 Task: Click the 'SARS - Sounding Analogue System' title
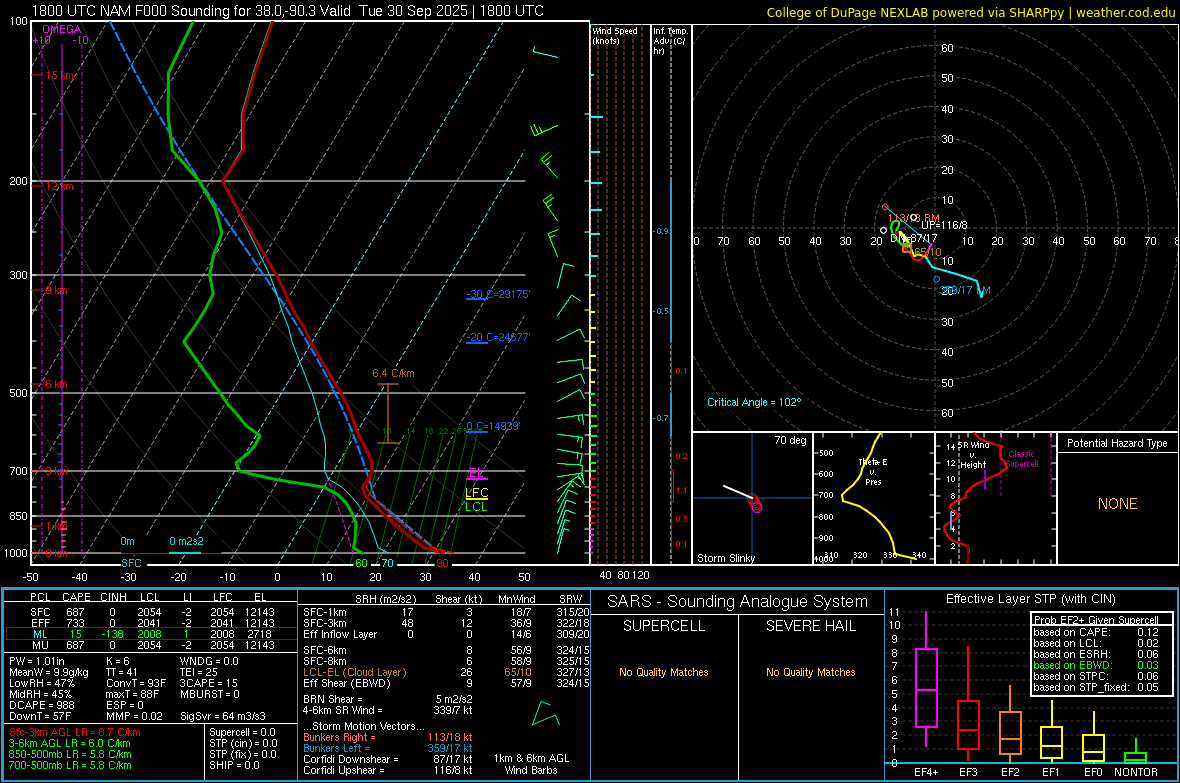tap(737, 601)
